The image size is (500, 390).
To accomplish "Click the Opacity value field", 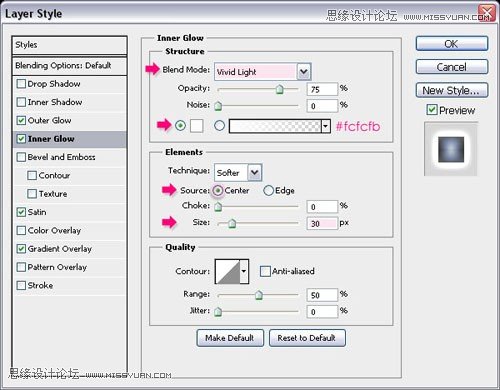I will (322, 89).
